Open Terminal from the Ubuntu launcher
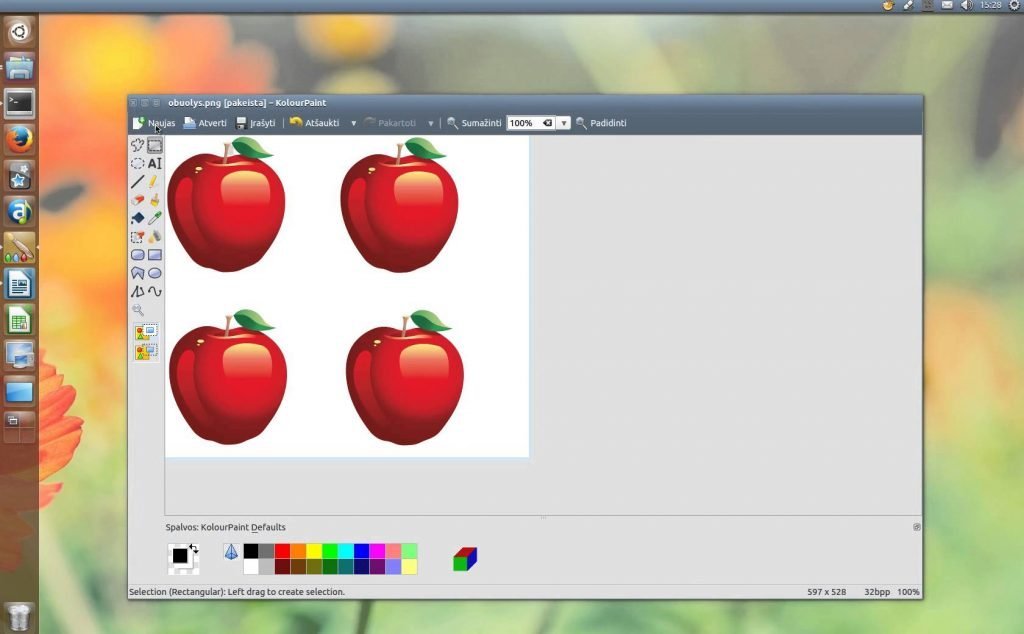 tap(19, 103)
